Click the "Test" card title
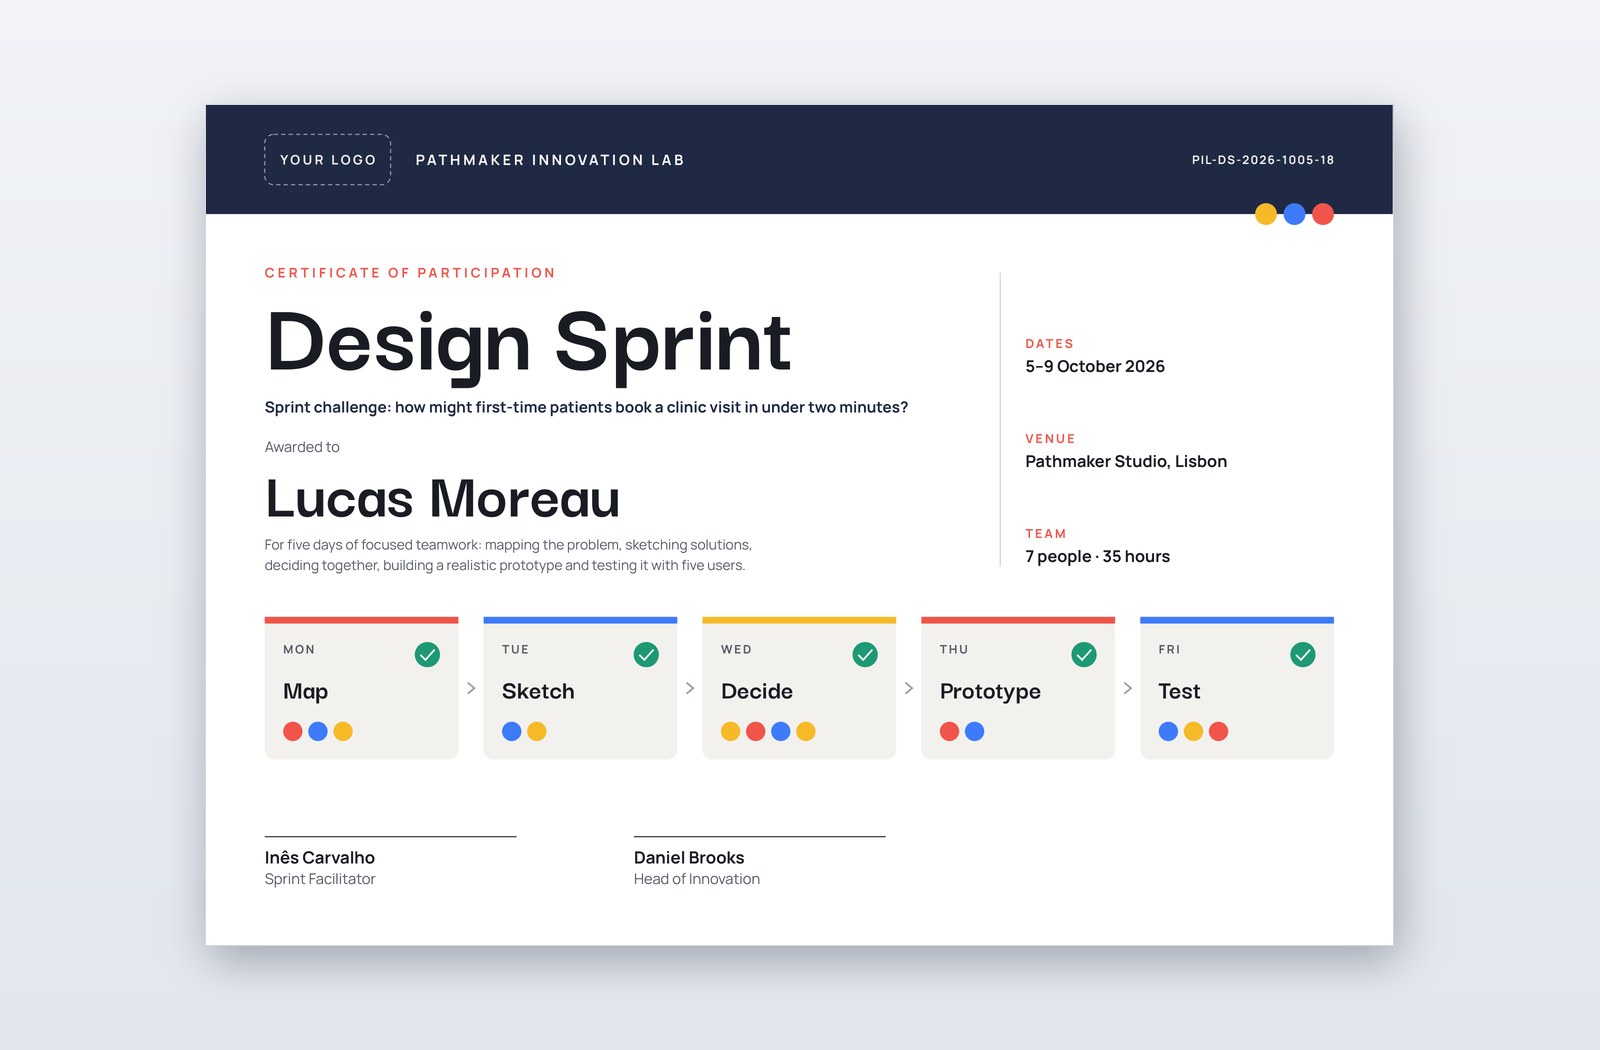Viewport: 1600px width, 1050px height. pyautogui.click(x=1179, y=691)
